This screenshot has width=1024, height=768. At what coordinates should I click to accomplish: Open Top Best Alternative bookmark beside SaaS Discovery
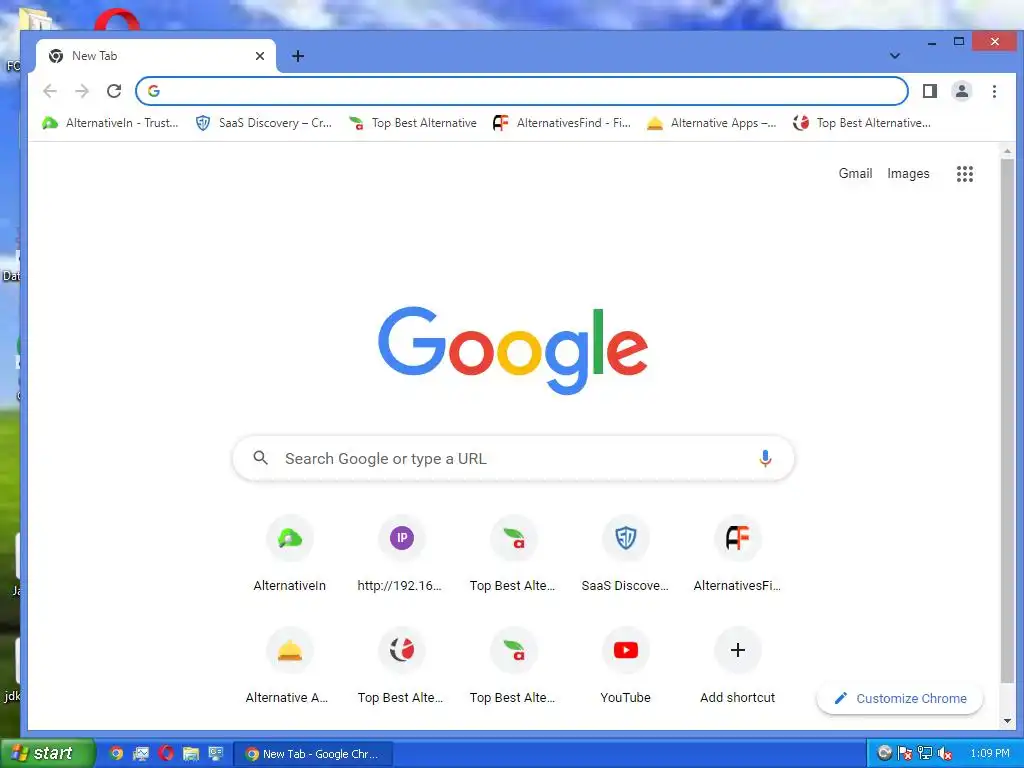[413, 123]
